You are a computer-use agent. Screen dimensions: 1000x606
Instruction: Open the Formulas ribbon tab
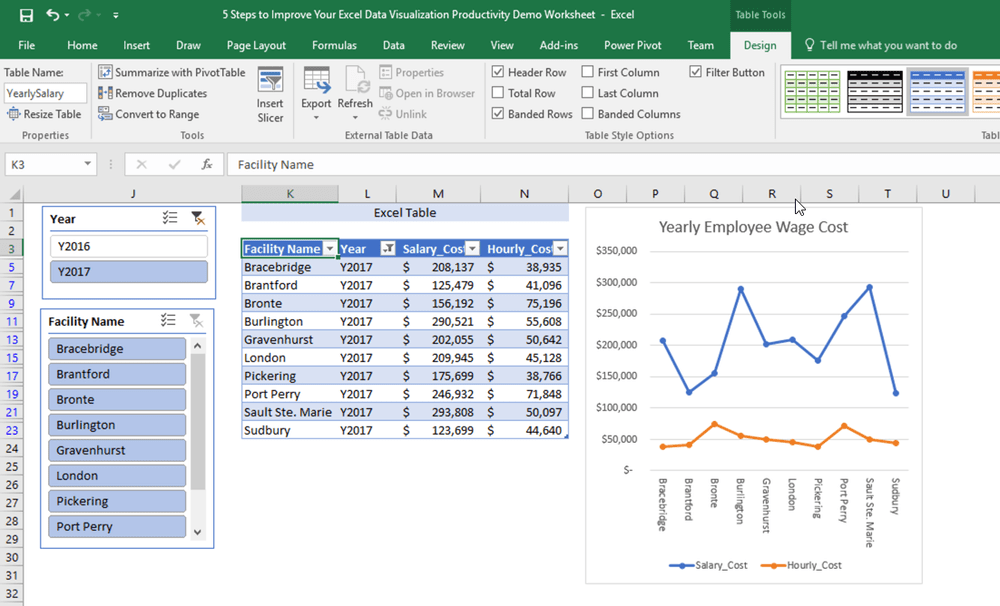pyautogui.click(x=334, y=45)
